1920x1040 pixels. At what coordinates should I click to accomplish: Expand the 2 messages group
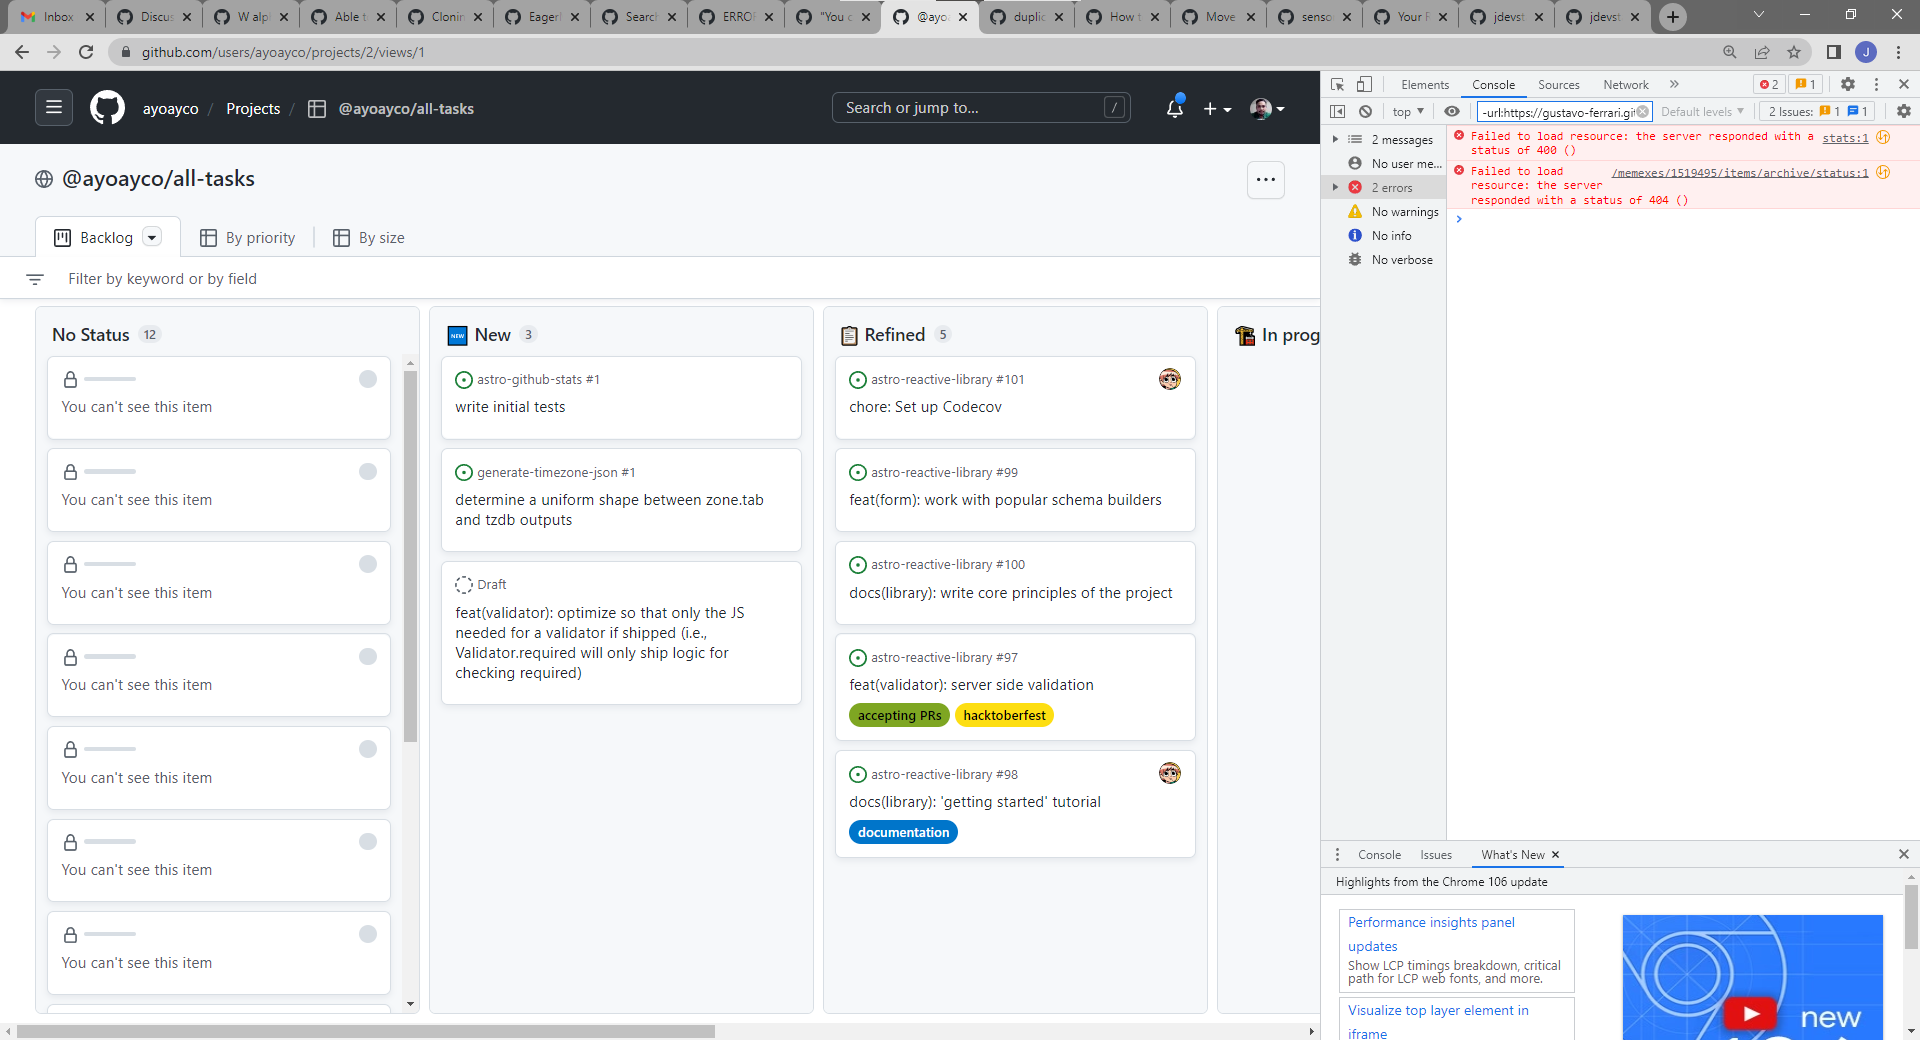1335,139
